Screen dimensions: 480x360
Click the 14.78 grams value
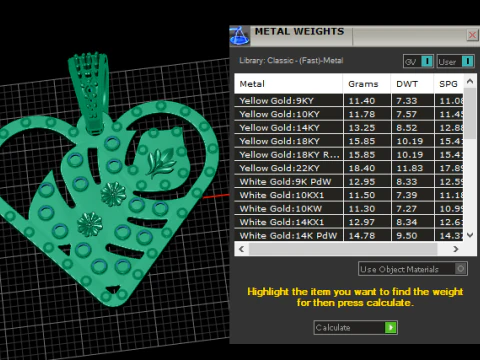[362, 236]
